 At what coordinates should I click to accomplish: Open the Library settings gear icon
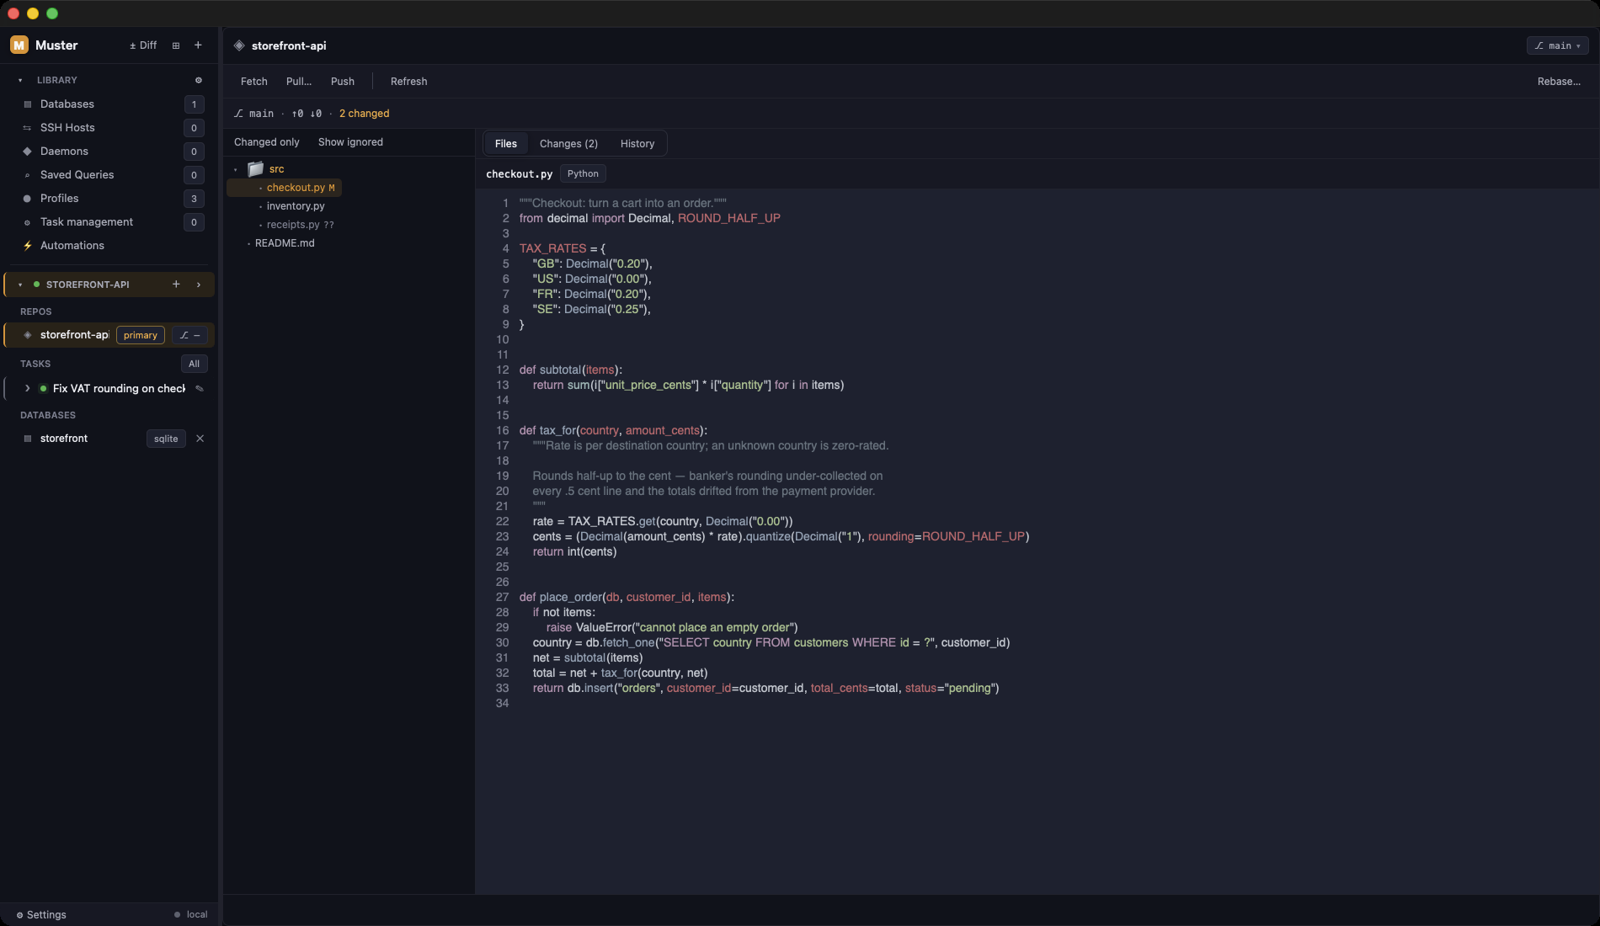(198, 80)
